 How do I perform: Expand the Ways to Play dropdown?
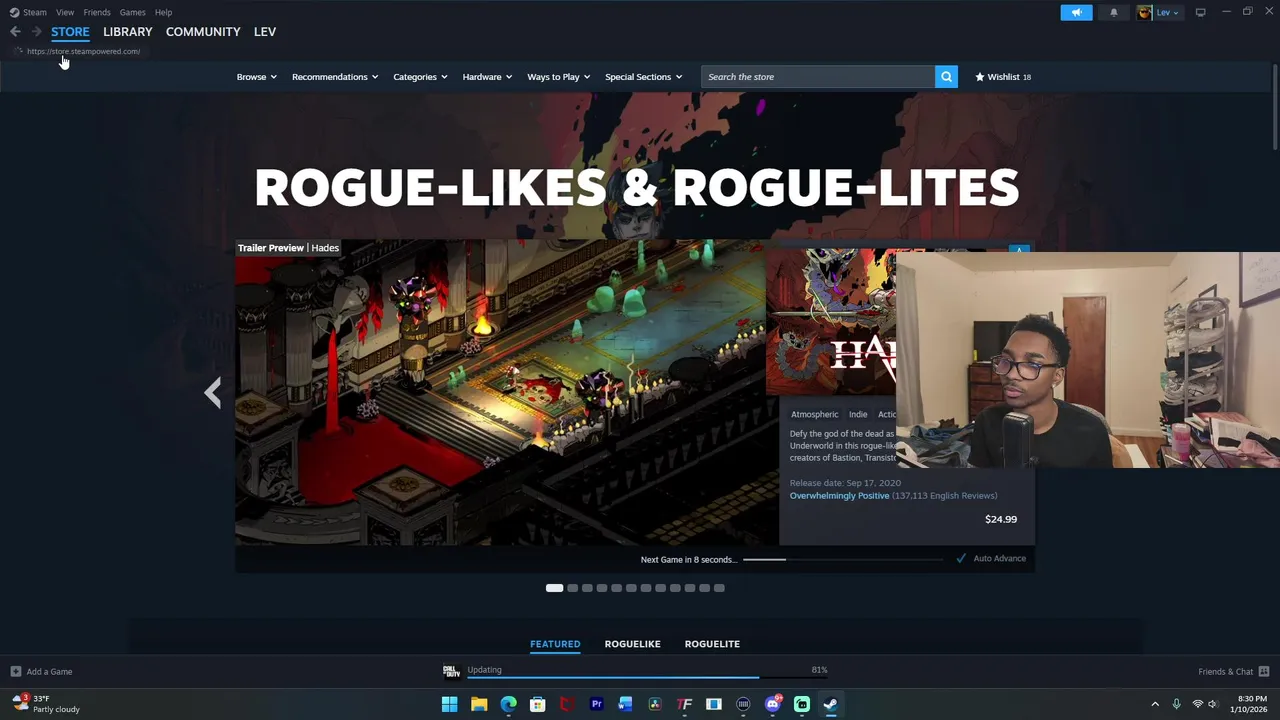(558, 77)
